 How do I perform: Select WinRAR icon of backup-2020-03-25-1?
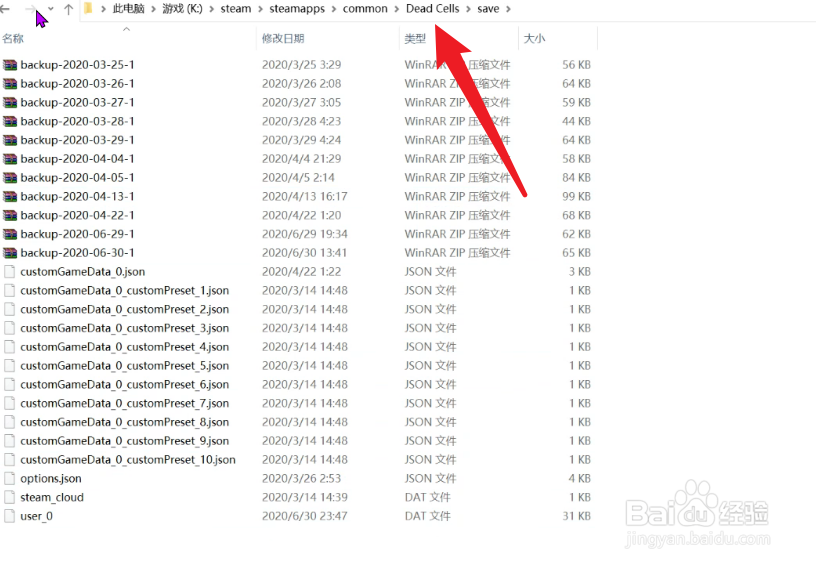pos(10,65)
